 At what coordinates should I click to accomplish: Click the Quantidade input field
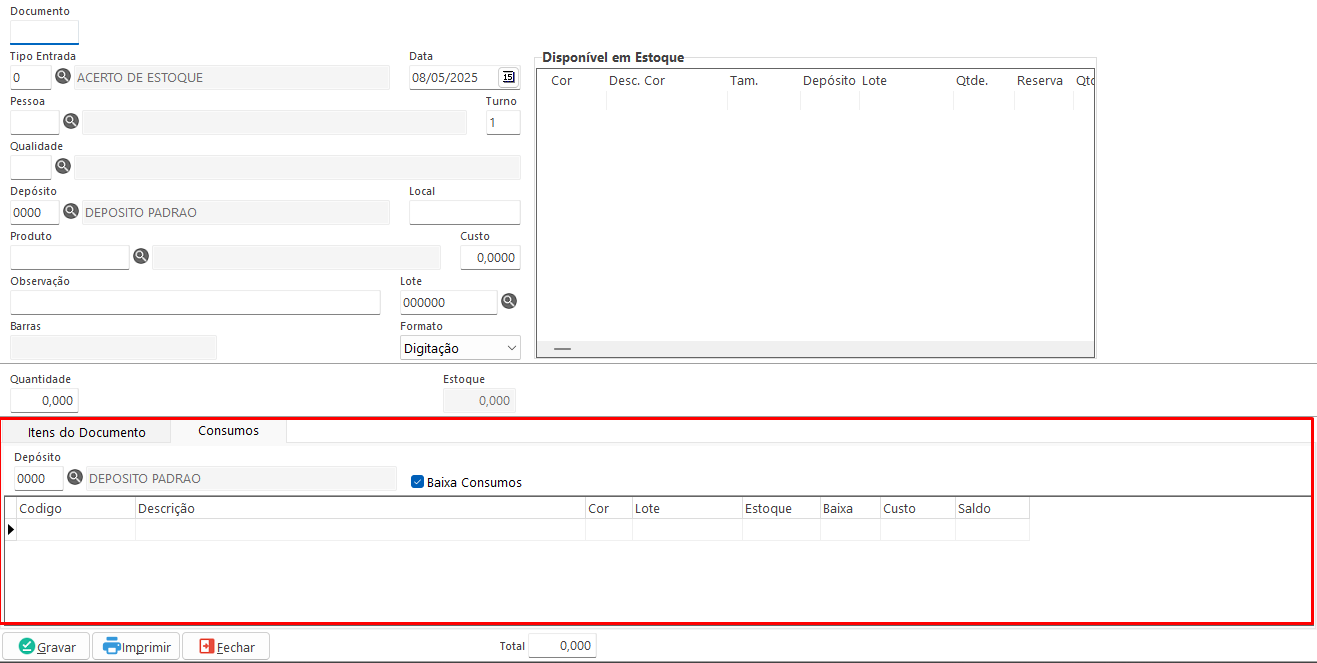click(x=44, y=400)
